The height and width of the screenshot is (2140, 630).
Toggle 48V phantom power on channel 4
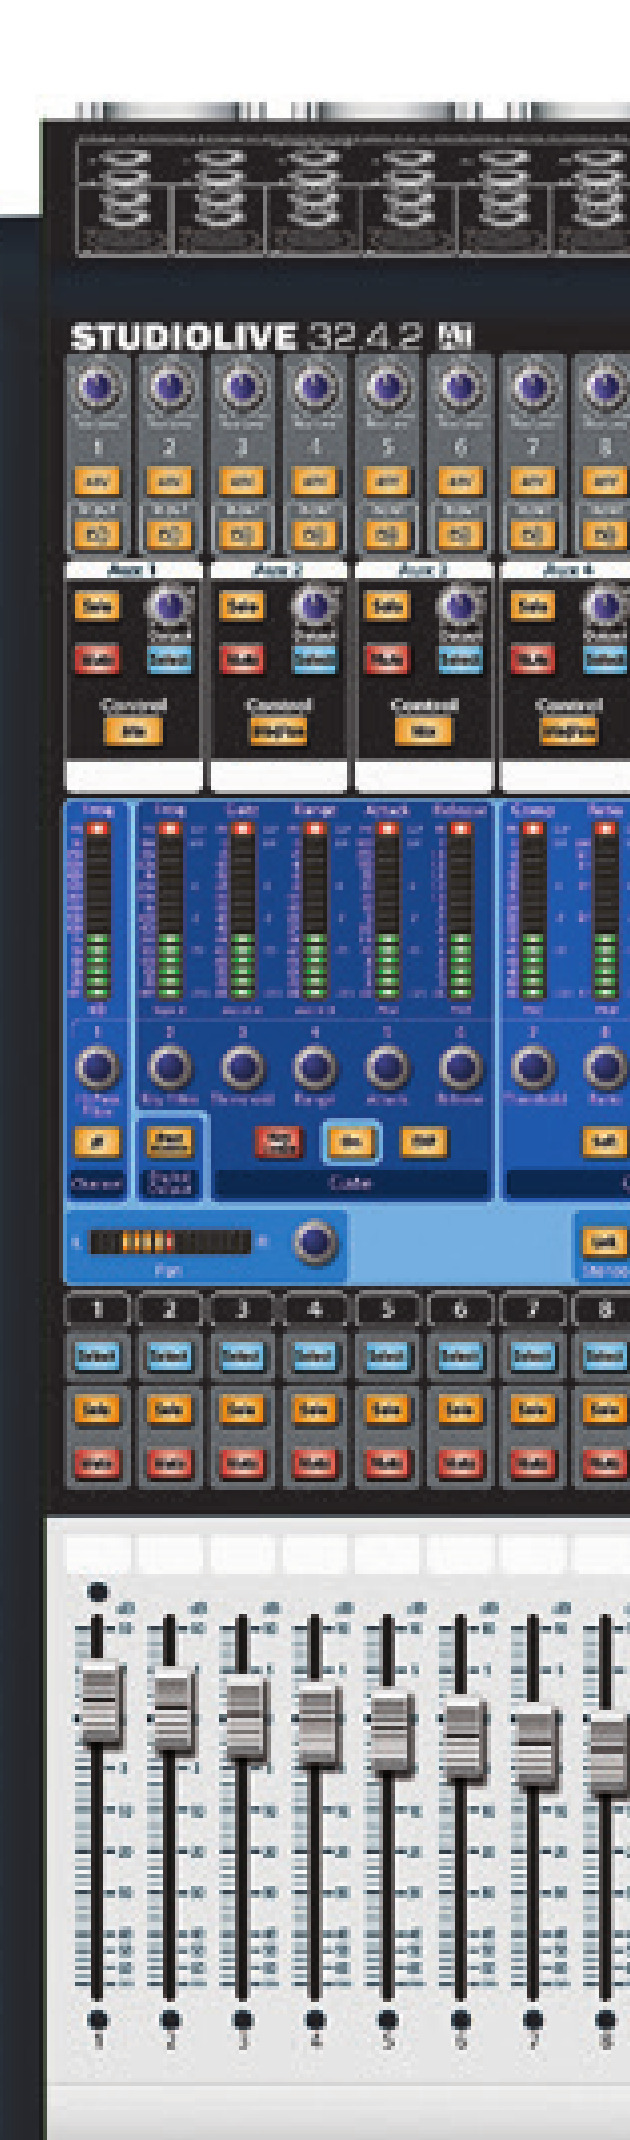[314, 481]
